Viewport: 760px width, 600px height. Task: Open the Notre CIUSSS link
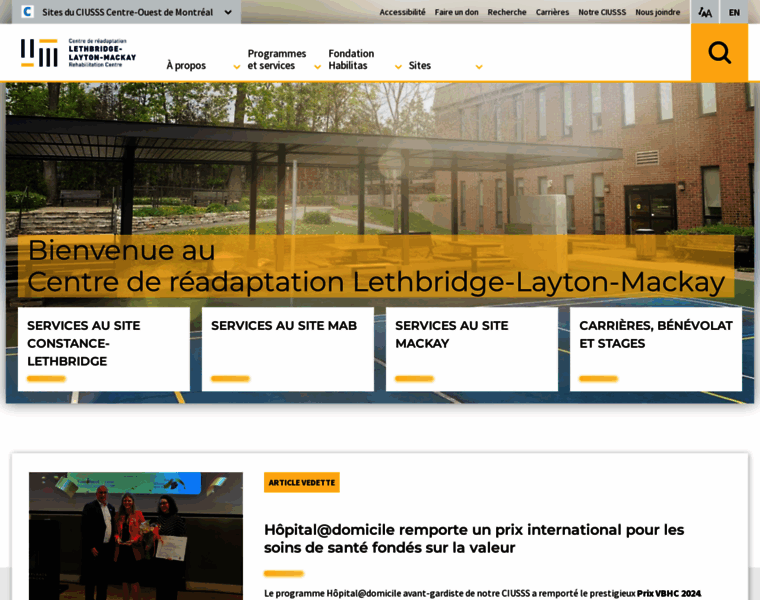[602, 12]
